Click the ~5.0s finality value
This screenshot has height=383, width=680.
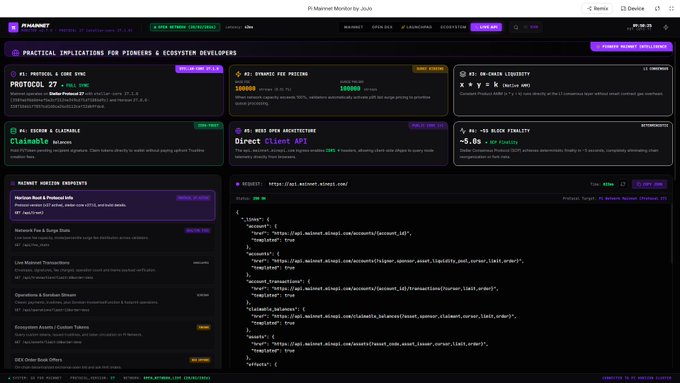coord(470,141)
